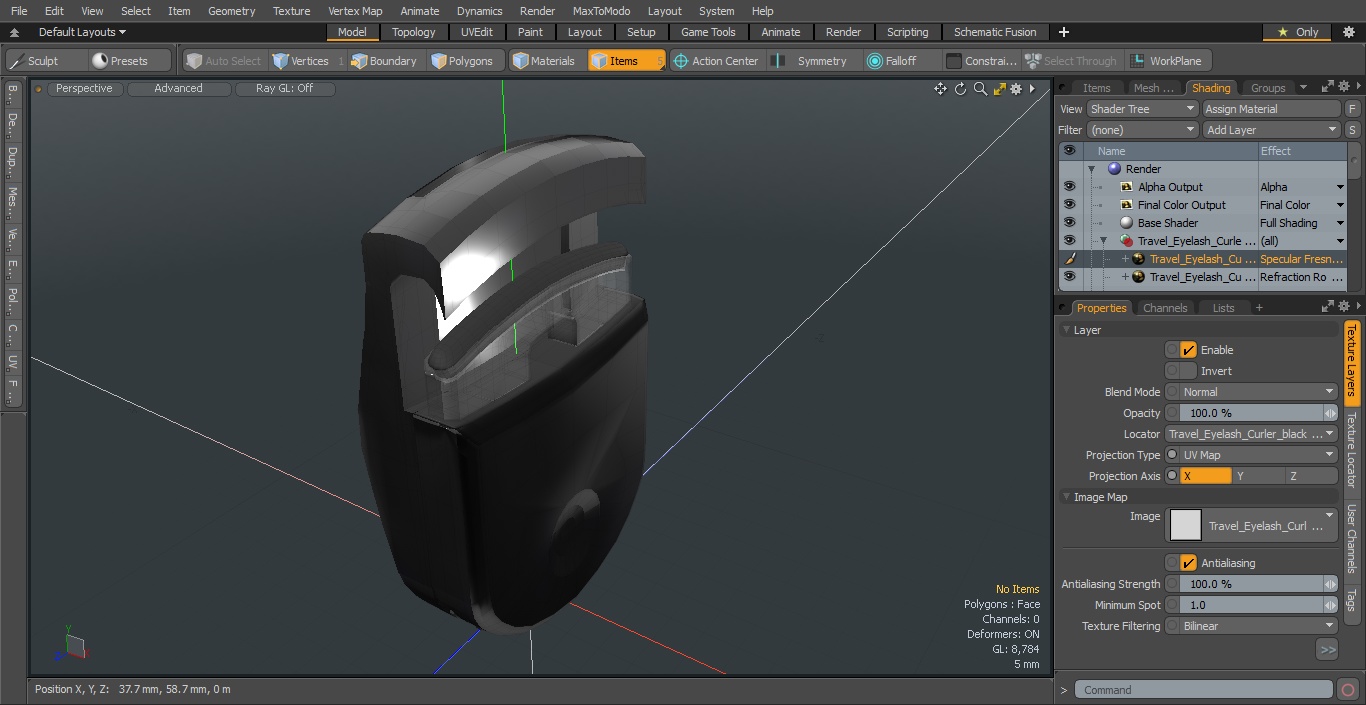The height and width of the screenshot is (705, 1366).
Task: Open the Falloff menu
Action: point(892,61)
